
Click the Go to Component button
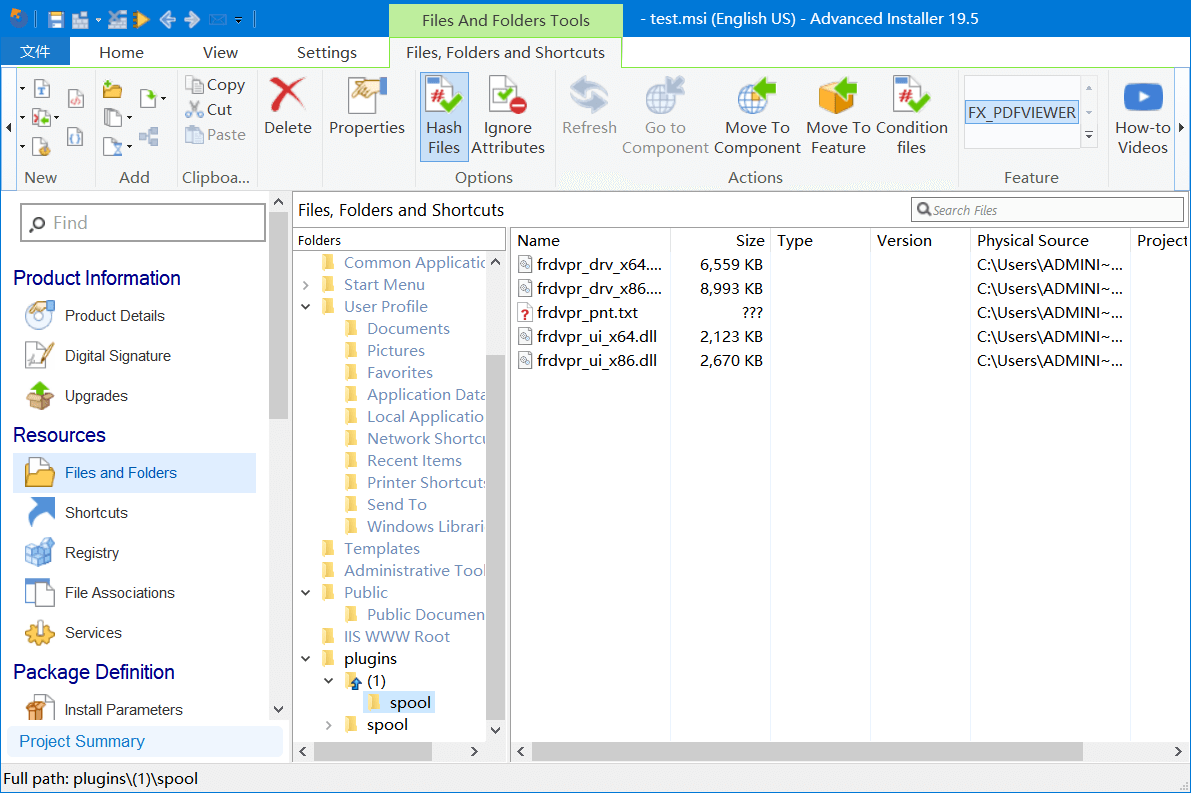pos(664,110)
